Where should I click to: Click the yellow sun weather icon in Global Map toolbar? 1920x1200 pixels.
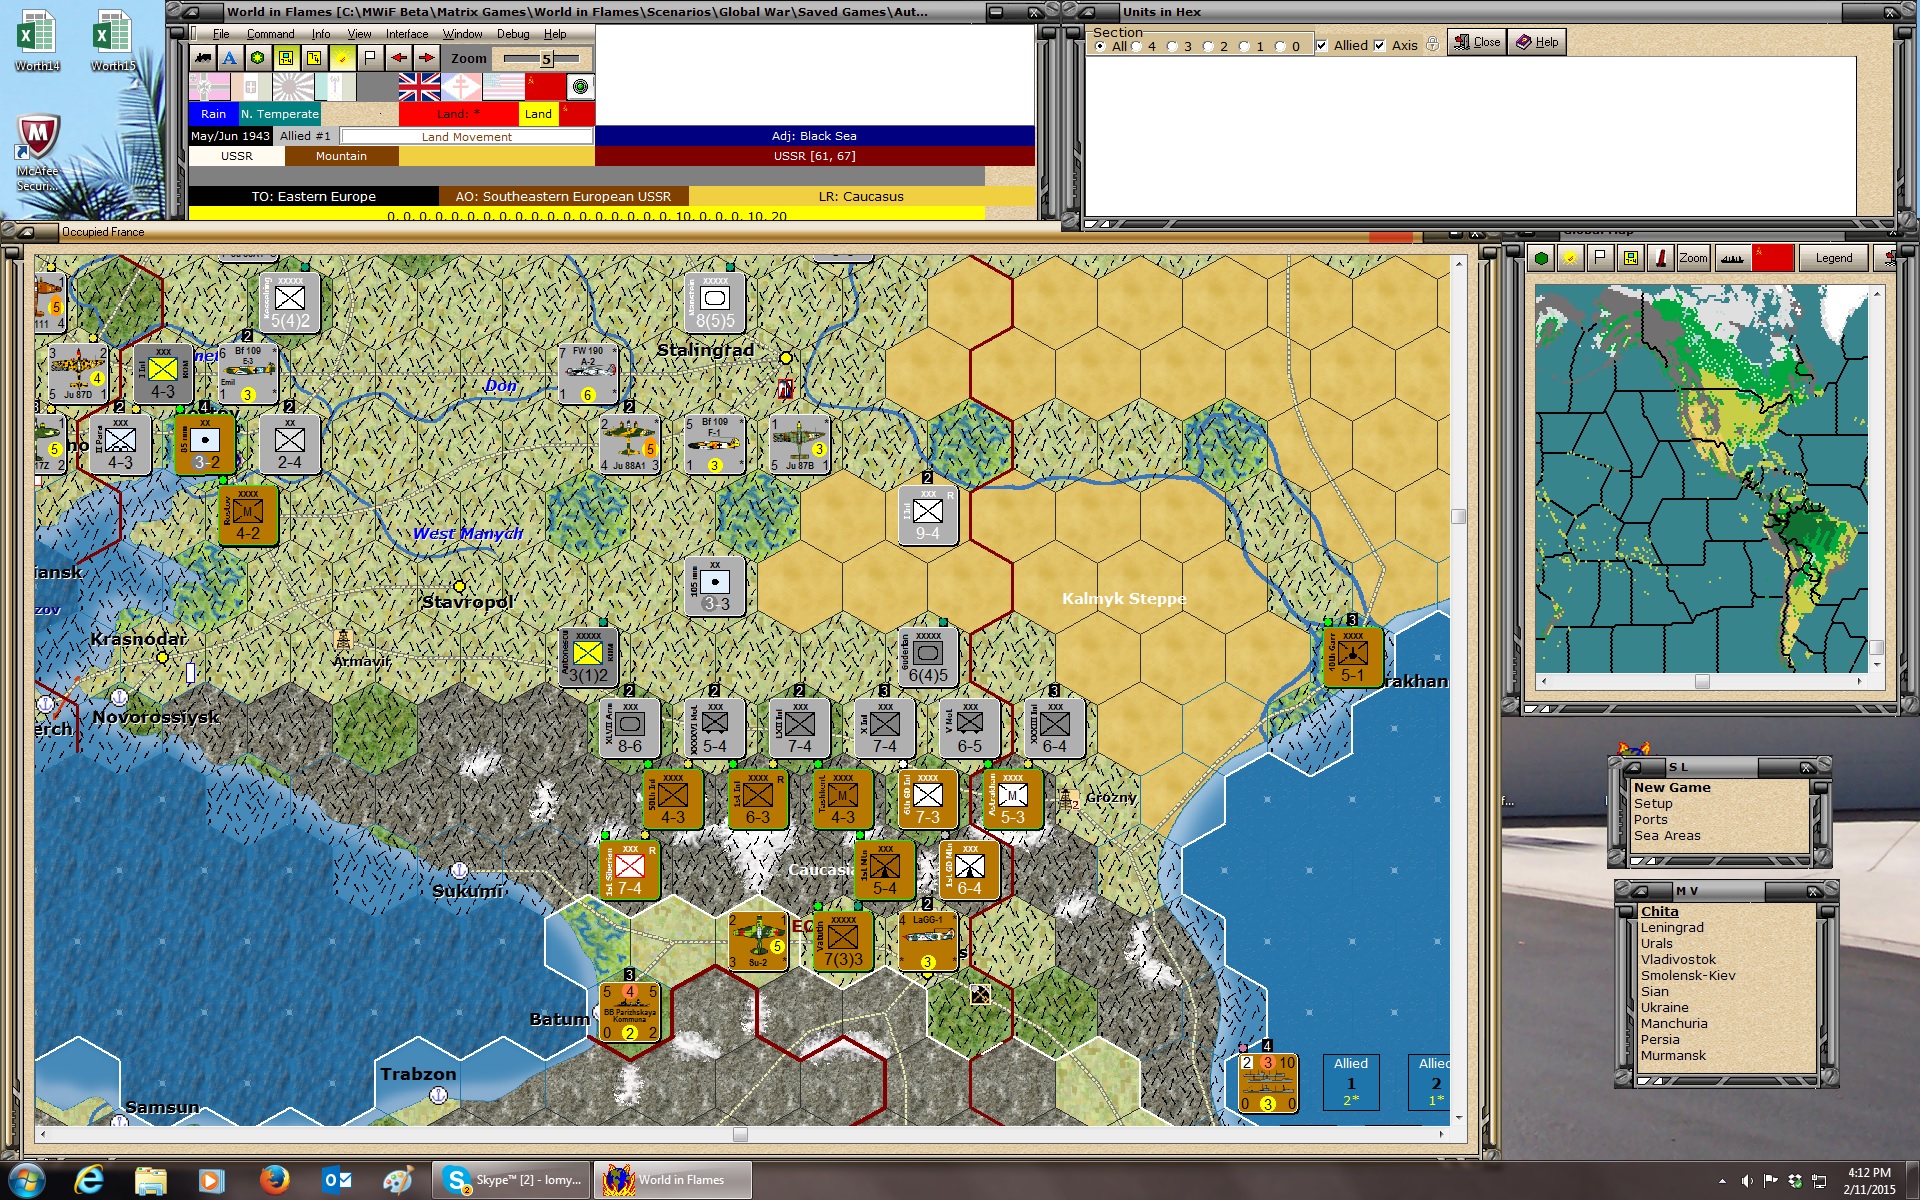coord(1571,258)
